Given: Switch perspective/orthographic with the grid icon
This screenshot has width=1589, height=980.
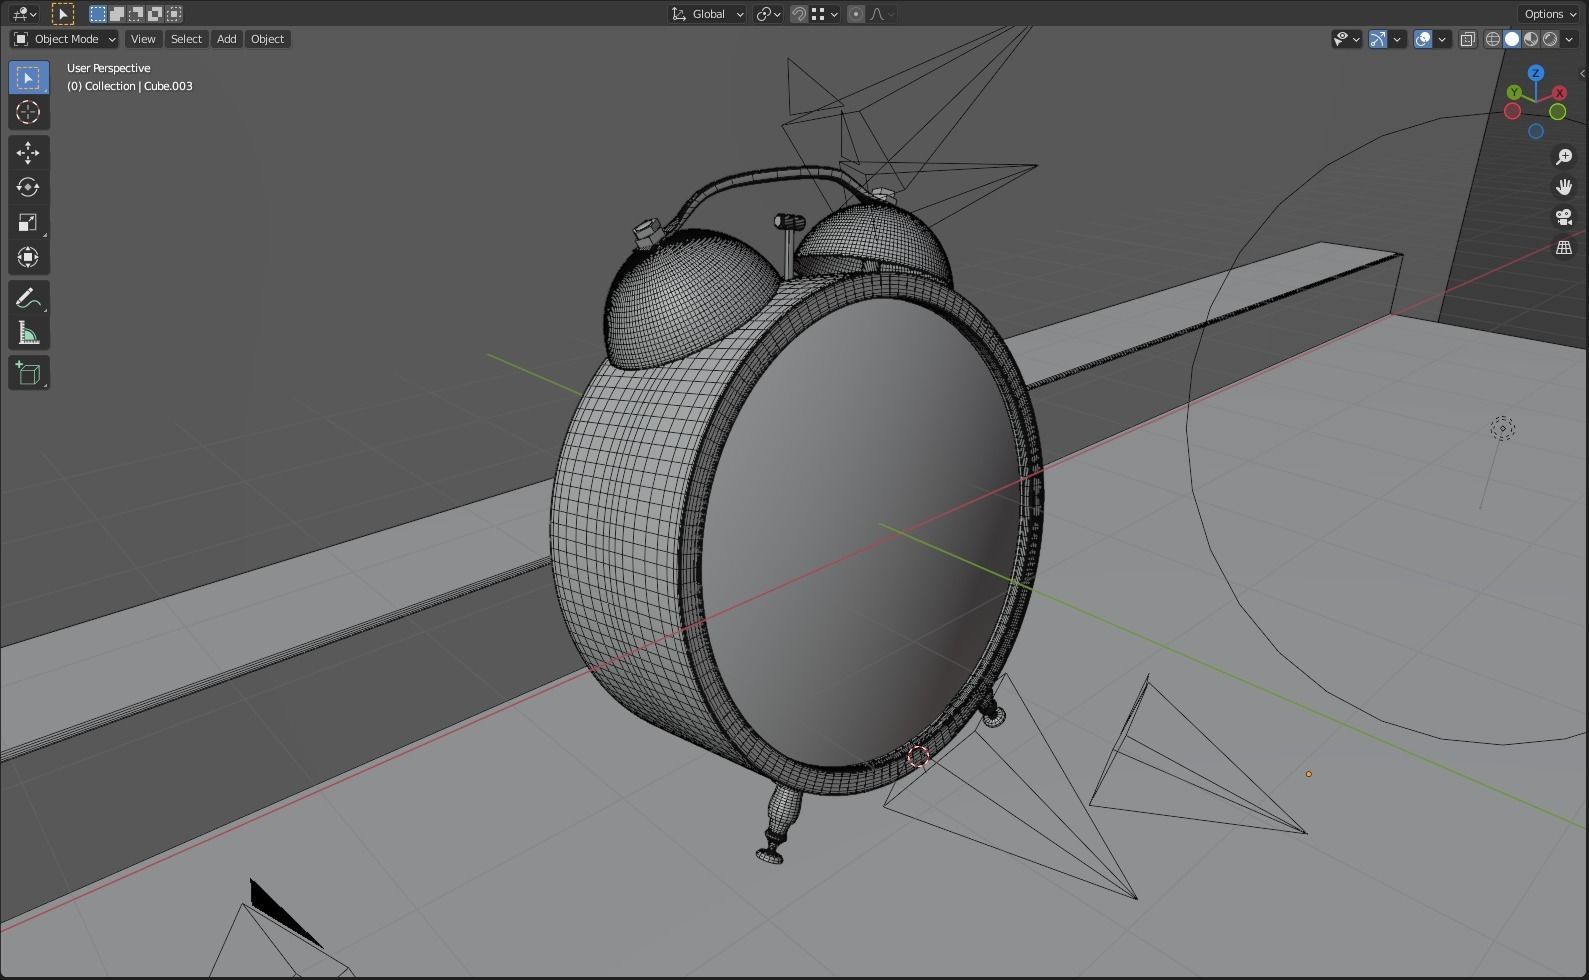Looking at the screenshot, I should (1564, 247).
